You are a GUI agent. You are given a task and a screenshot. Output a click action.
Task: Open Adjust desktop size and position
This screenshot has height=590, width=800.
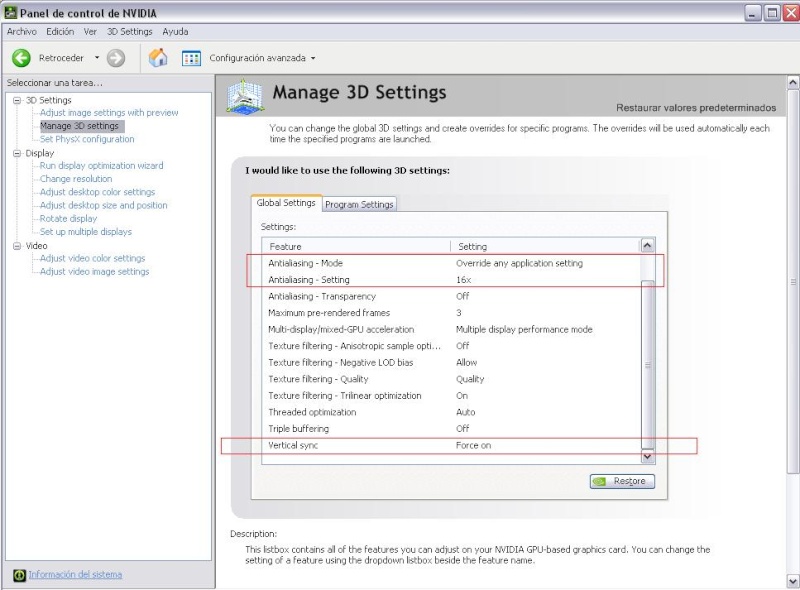point(104,206)
